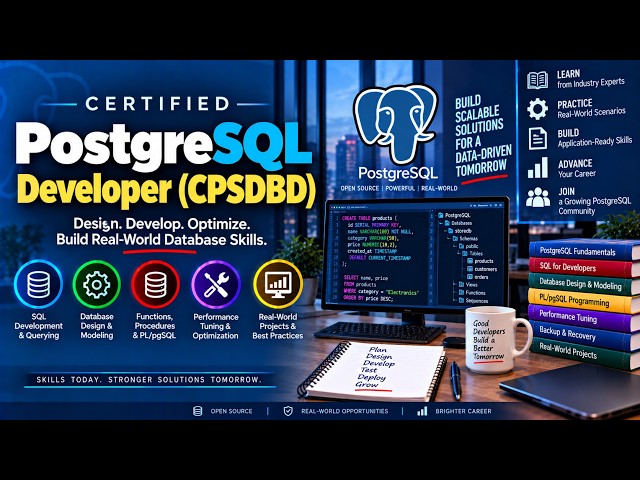Click the database icon beside OPEN SOURCE footer

tap(198, 411)
